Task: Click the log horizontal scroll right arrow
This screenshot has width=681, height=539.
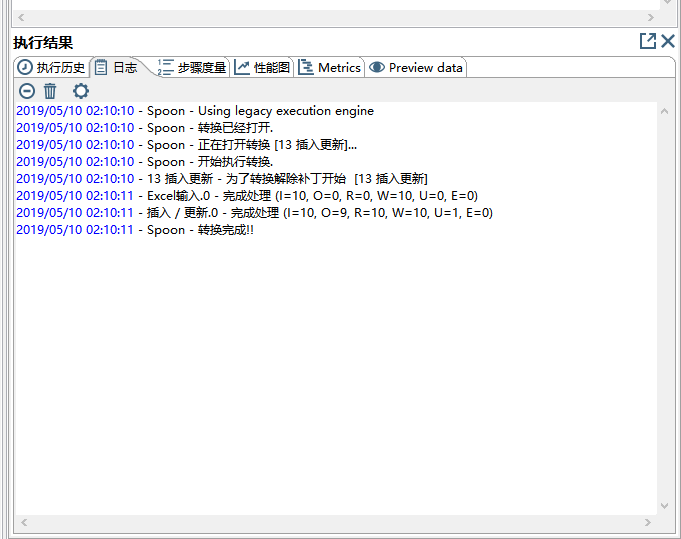Action: (648, 522)
